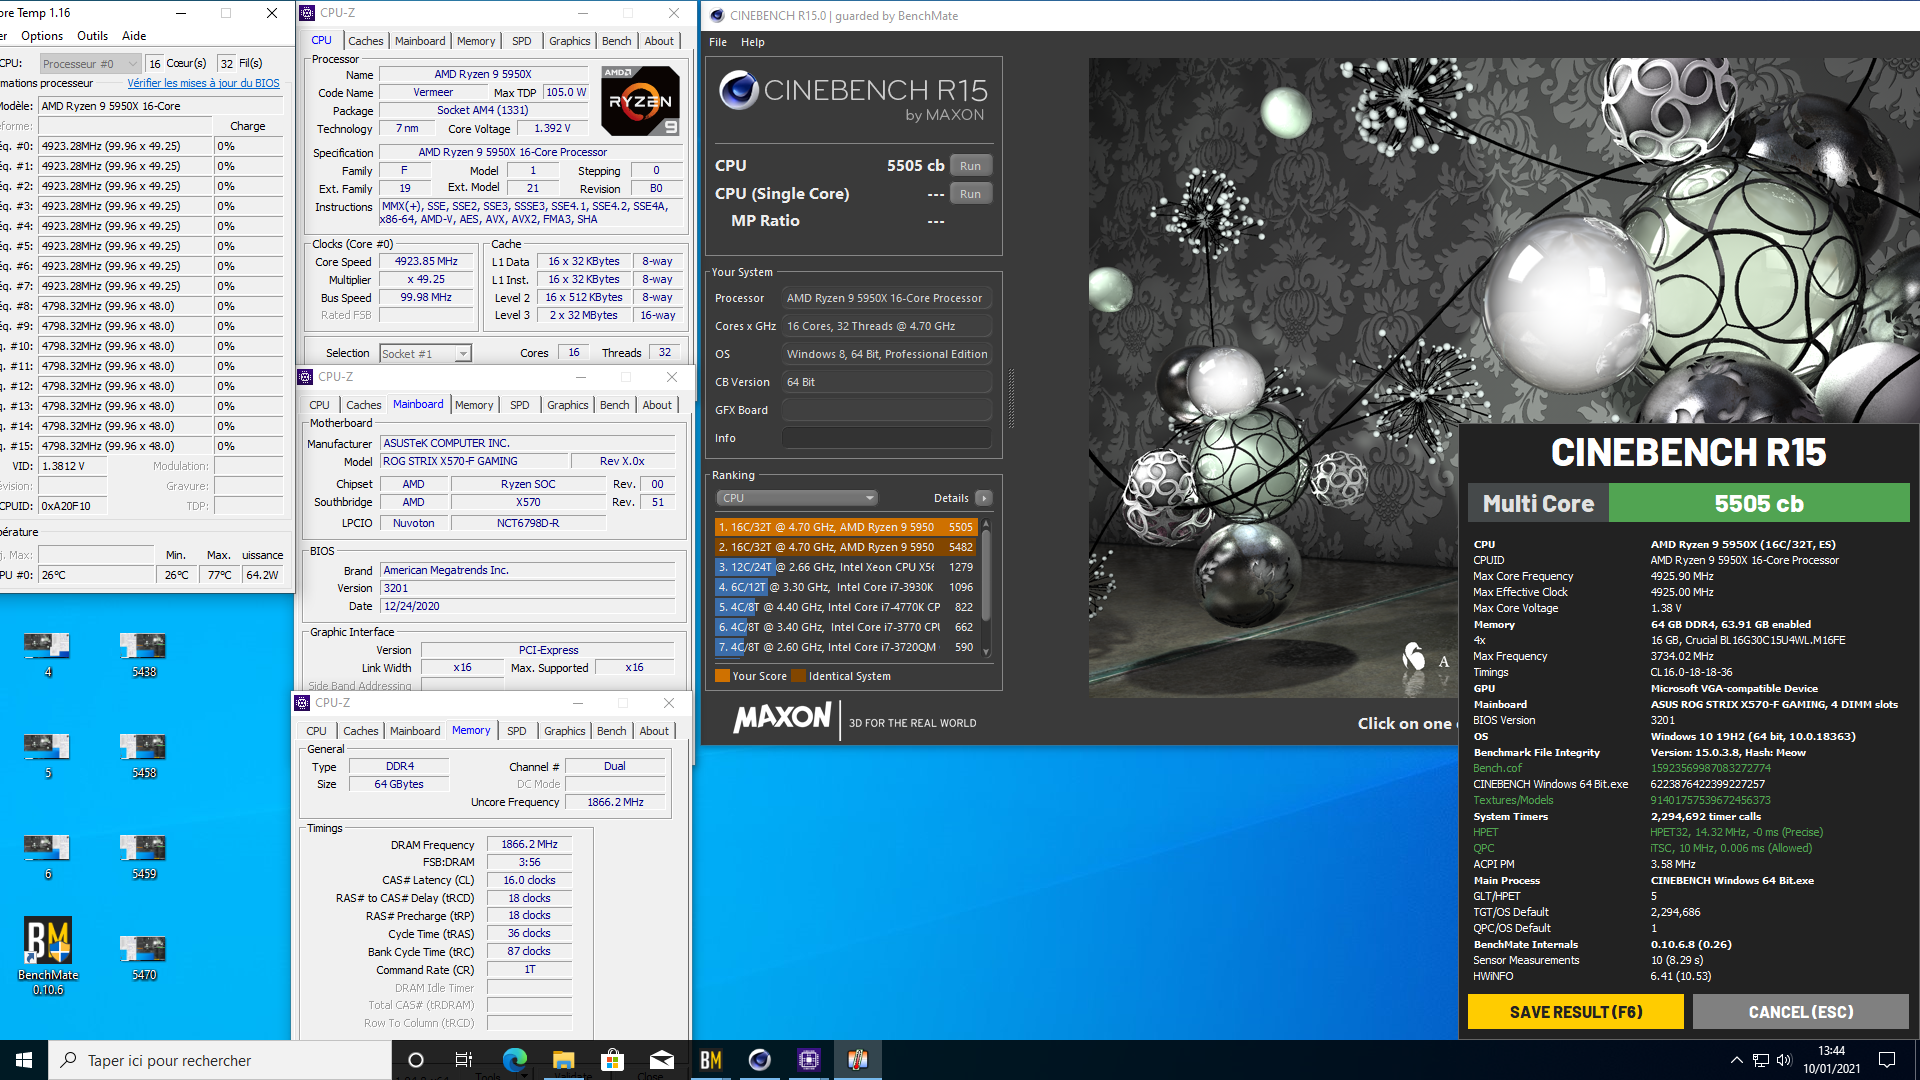Viewport: 1920px width, 1080px height.
Task: Expand ranking Details arrow
Action: (x=984, y=498)
